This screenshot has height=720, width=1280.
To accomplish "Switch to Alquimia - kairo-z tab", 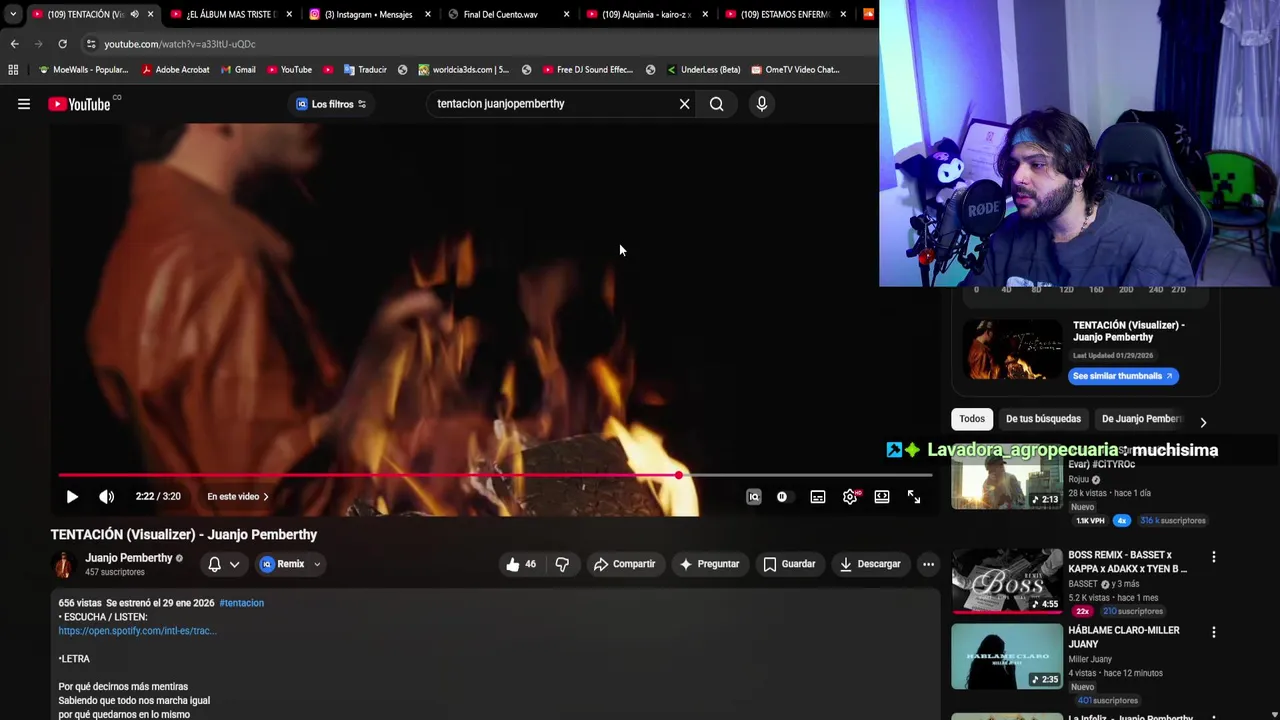I will click(x=648, y=14).
